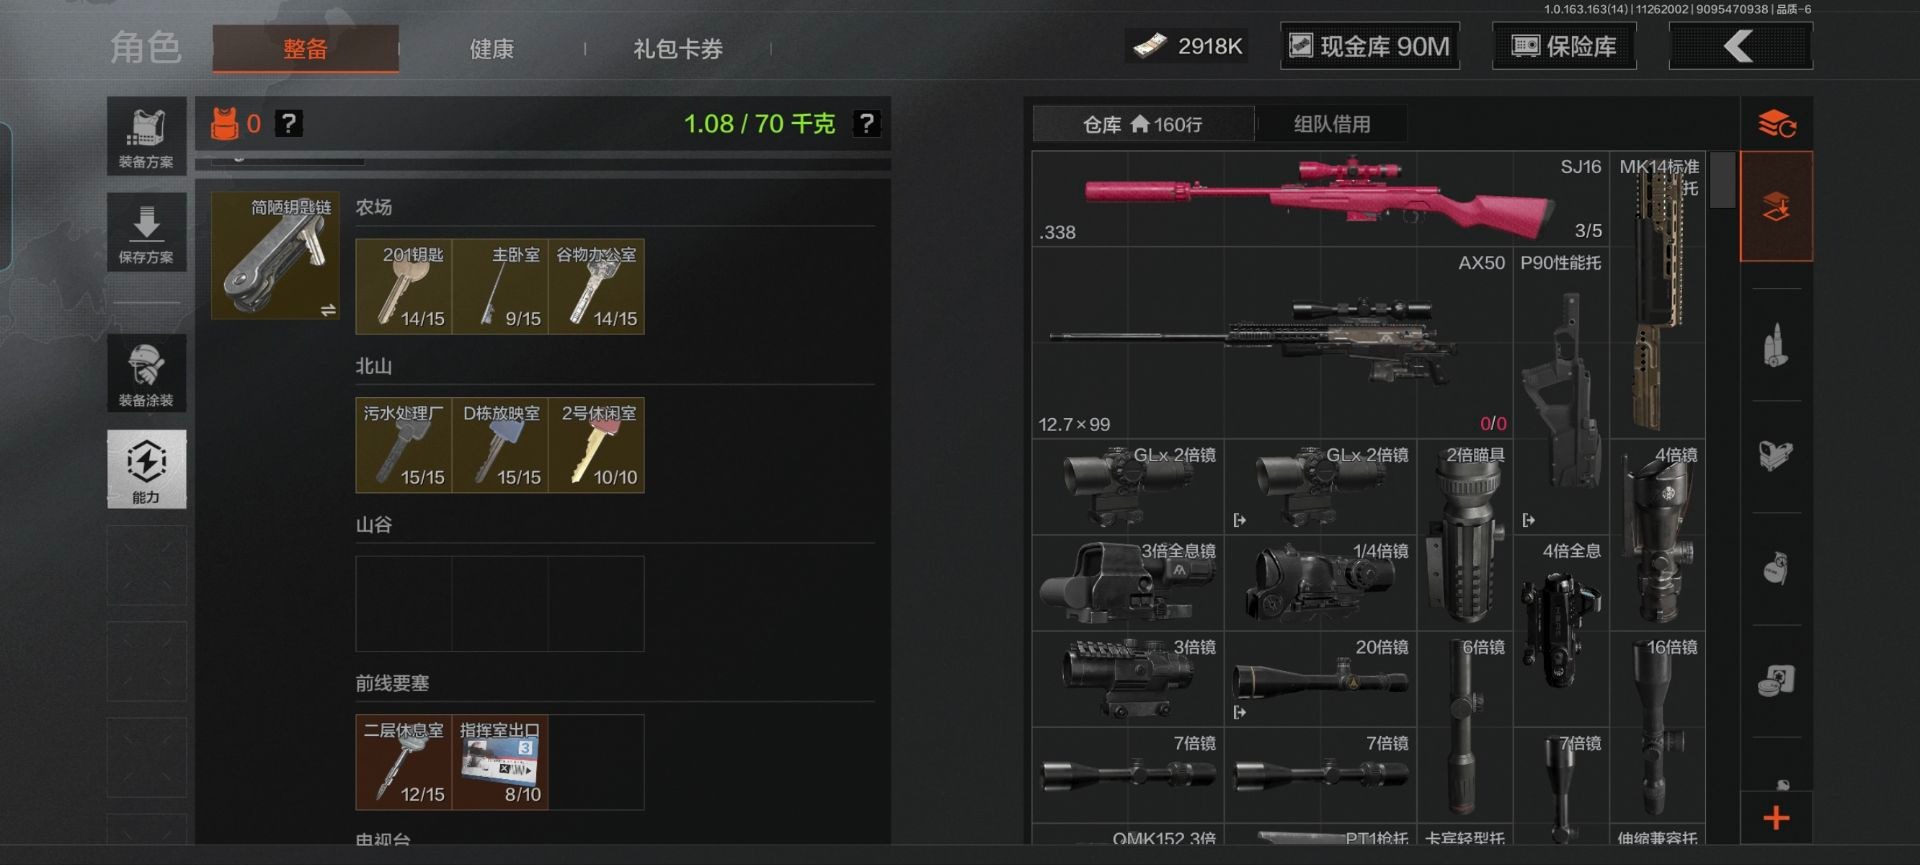Click the question mark next to backpack count
The width and height of the screenshot is (1920, 865).
[288, 123]
